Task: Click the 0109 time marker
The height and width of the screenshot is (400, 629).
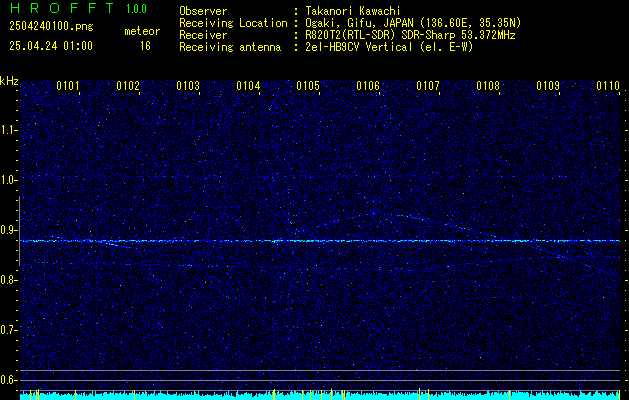Action: (x=548, y=86)
